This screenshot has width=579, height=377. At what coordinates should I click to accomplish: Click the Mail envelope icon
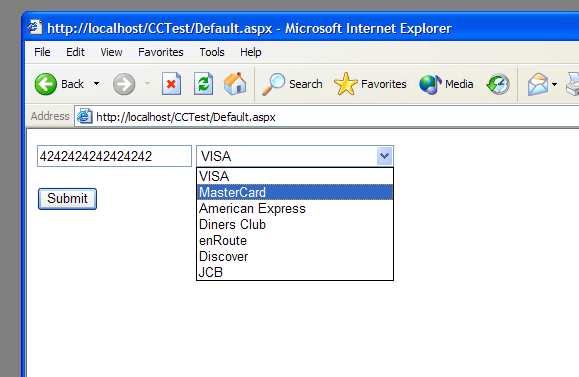pos(538,84)
